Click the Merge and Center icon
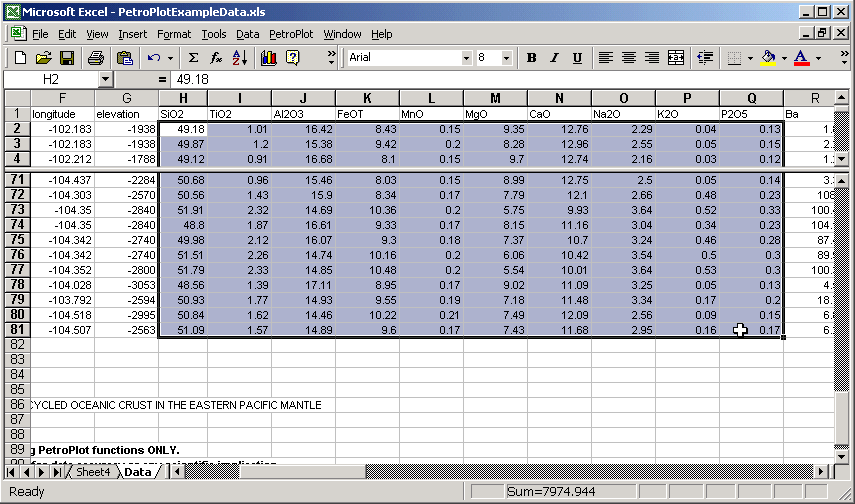The height and width of the screenshot is (504, 855). pyautogui.click(x=676, y=58)
